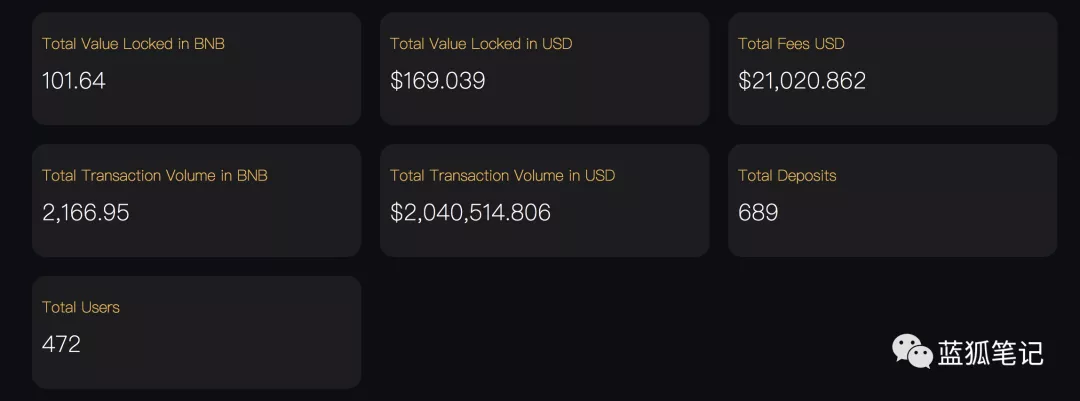Select the Total Fees USD label
The height and width of the screenshot is (401, 1080).
[x=791, y=43]
